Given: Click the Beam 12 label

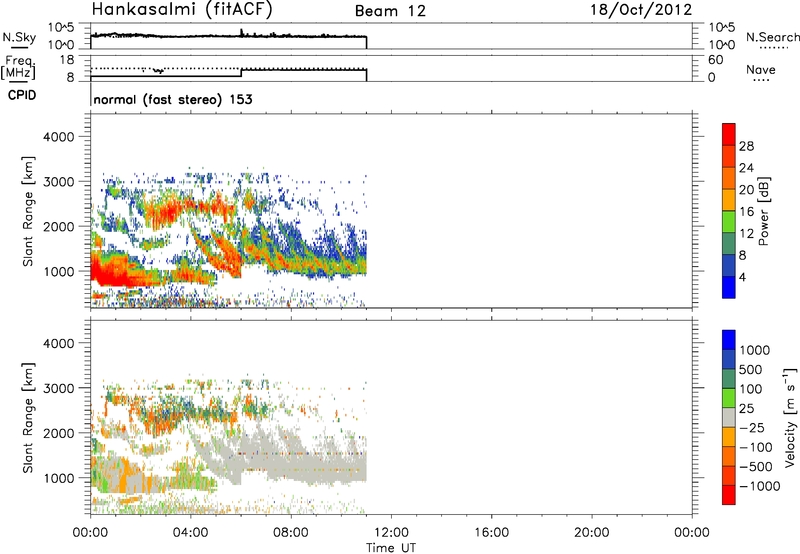Looking at the screenshot, I should (x=390, y=11).
